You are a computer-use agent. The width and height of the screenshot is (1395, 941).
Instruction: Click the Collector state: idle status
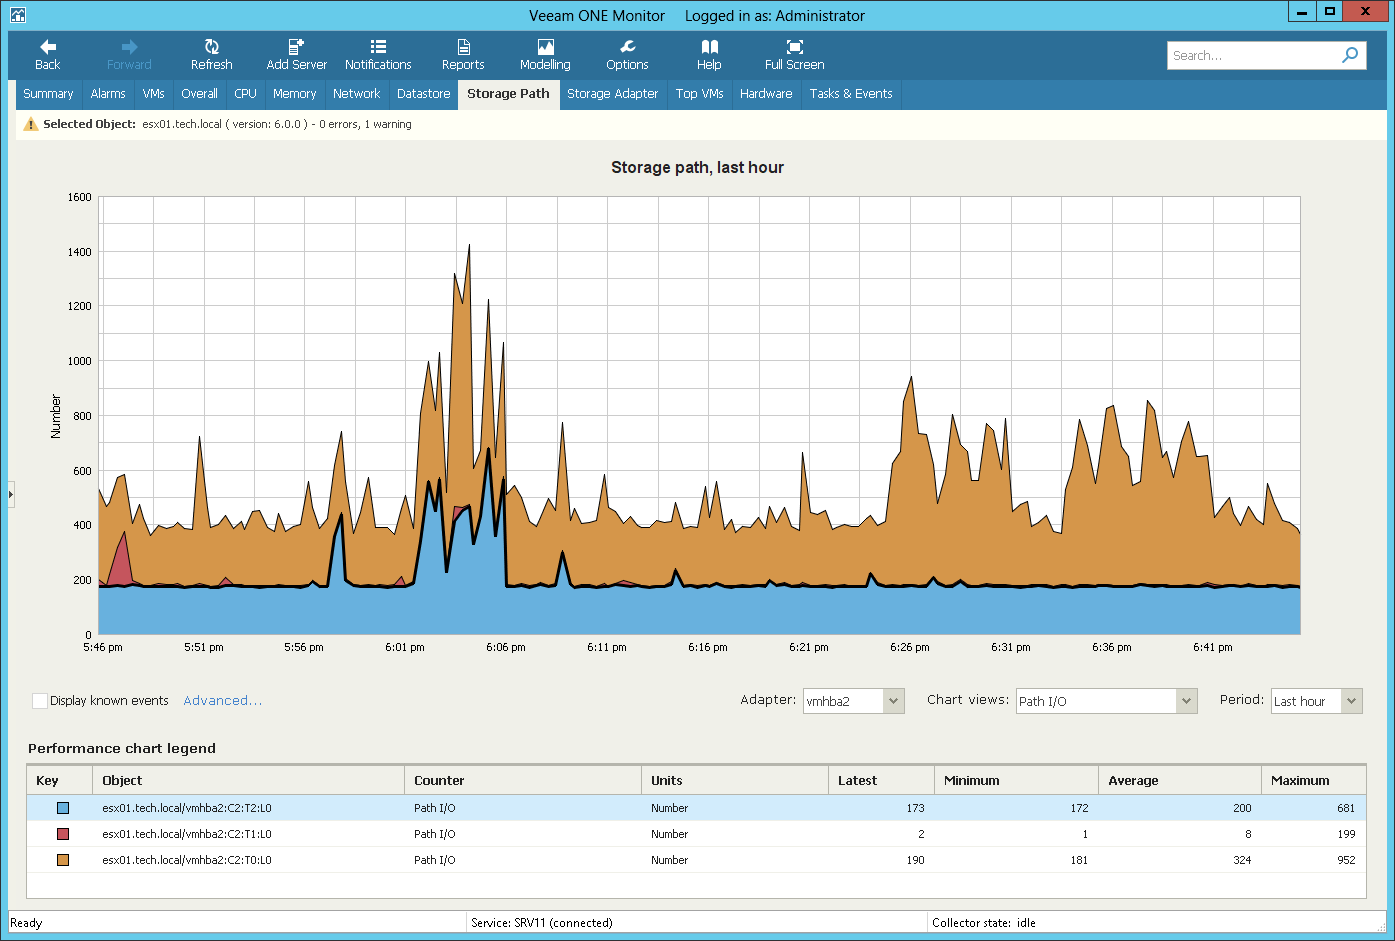[x=983, y=923]
